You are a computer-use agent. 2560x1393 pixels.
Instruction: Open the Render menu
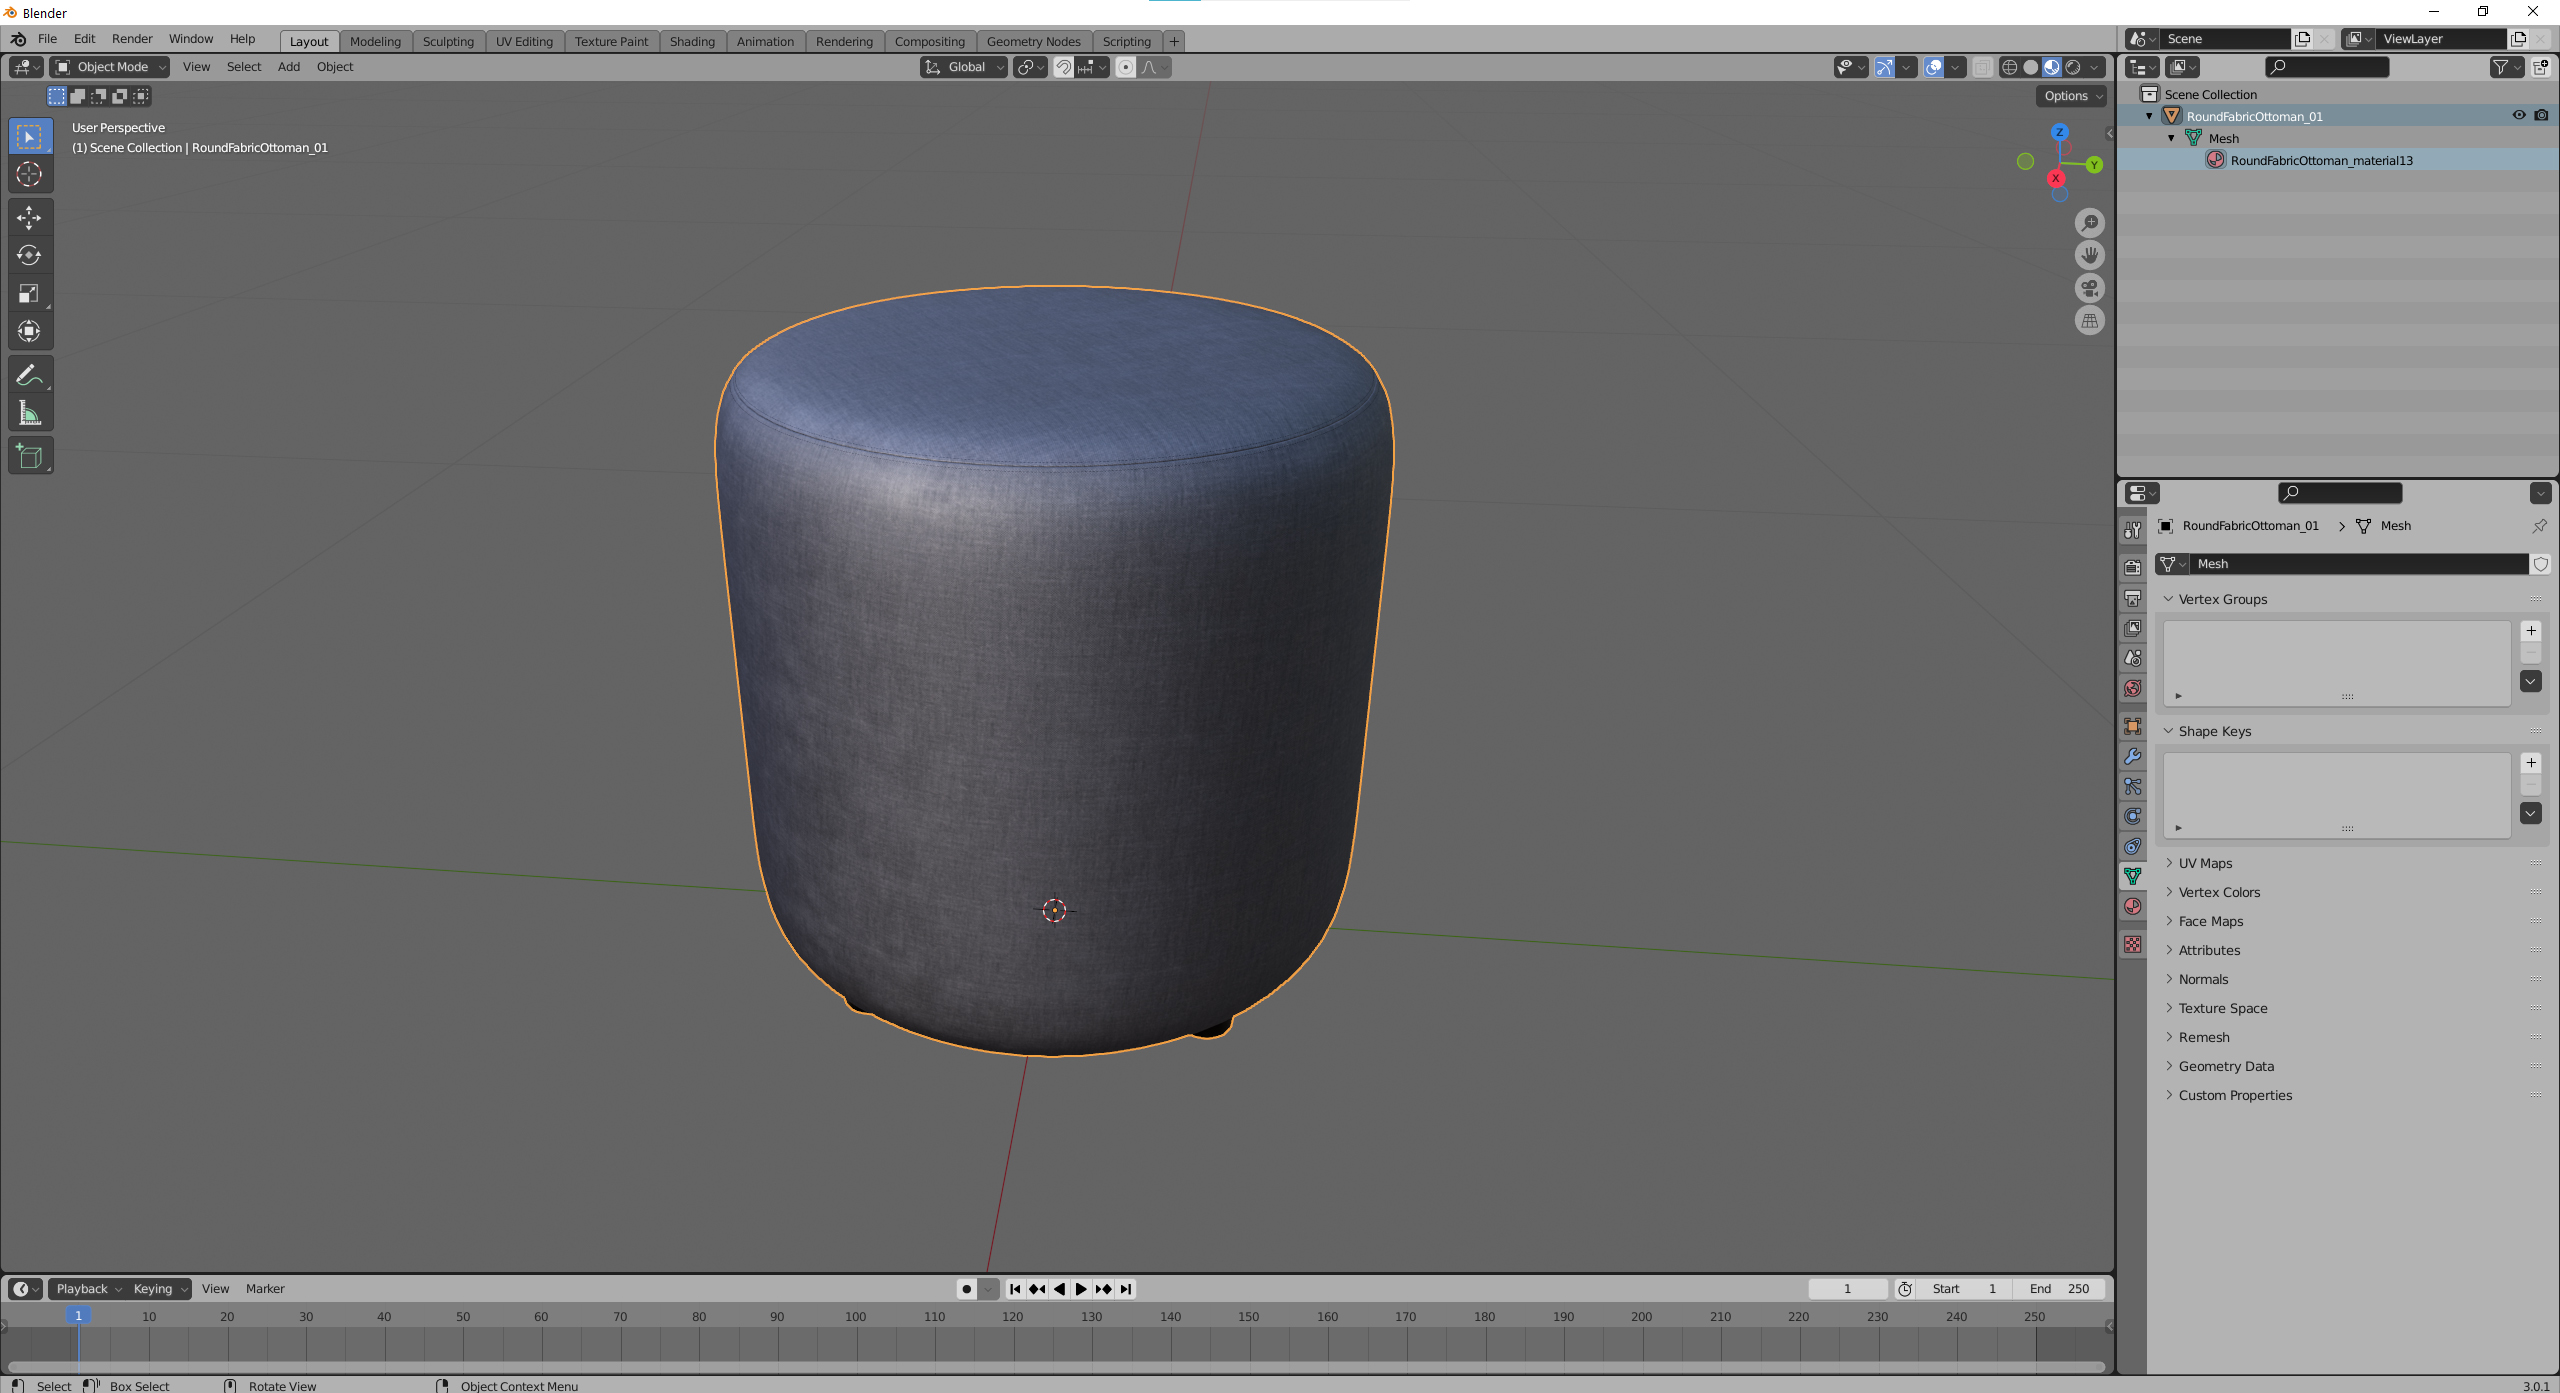(132, 39)
